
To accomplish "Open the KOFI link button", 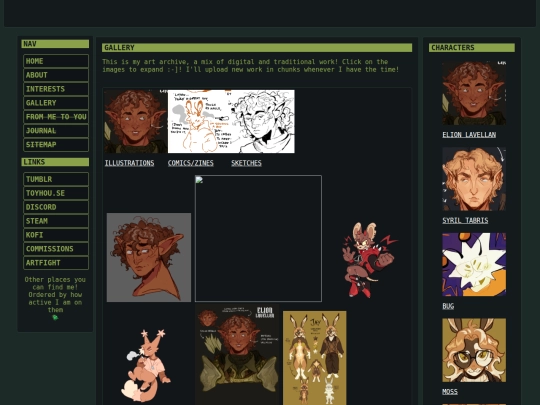I will [56, 235].
